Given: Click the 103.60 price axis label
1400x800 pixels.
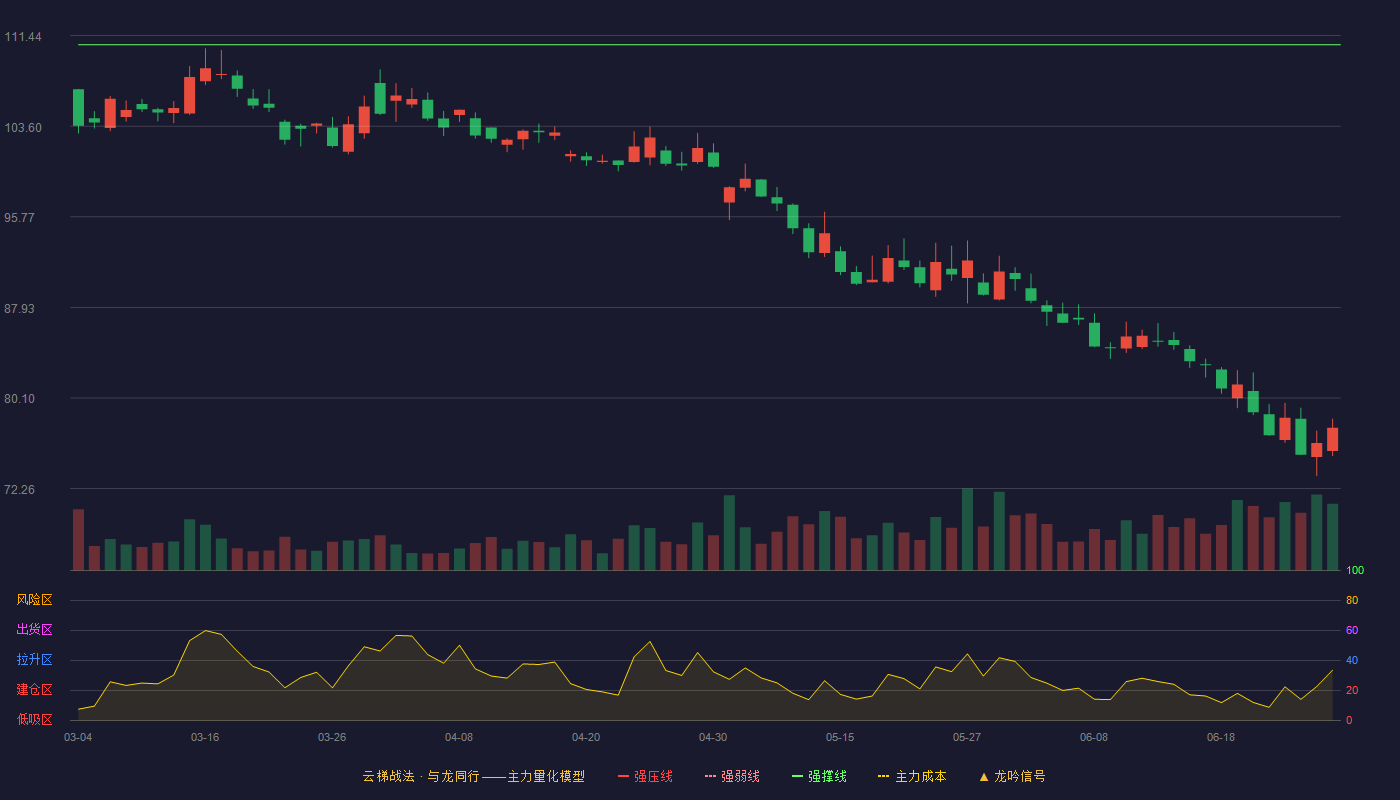Looking at the screenshot, I should [x=23, y=127].
